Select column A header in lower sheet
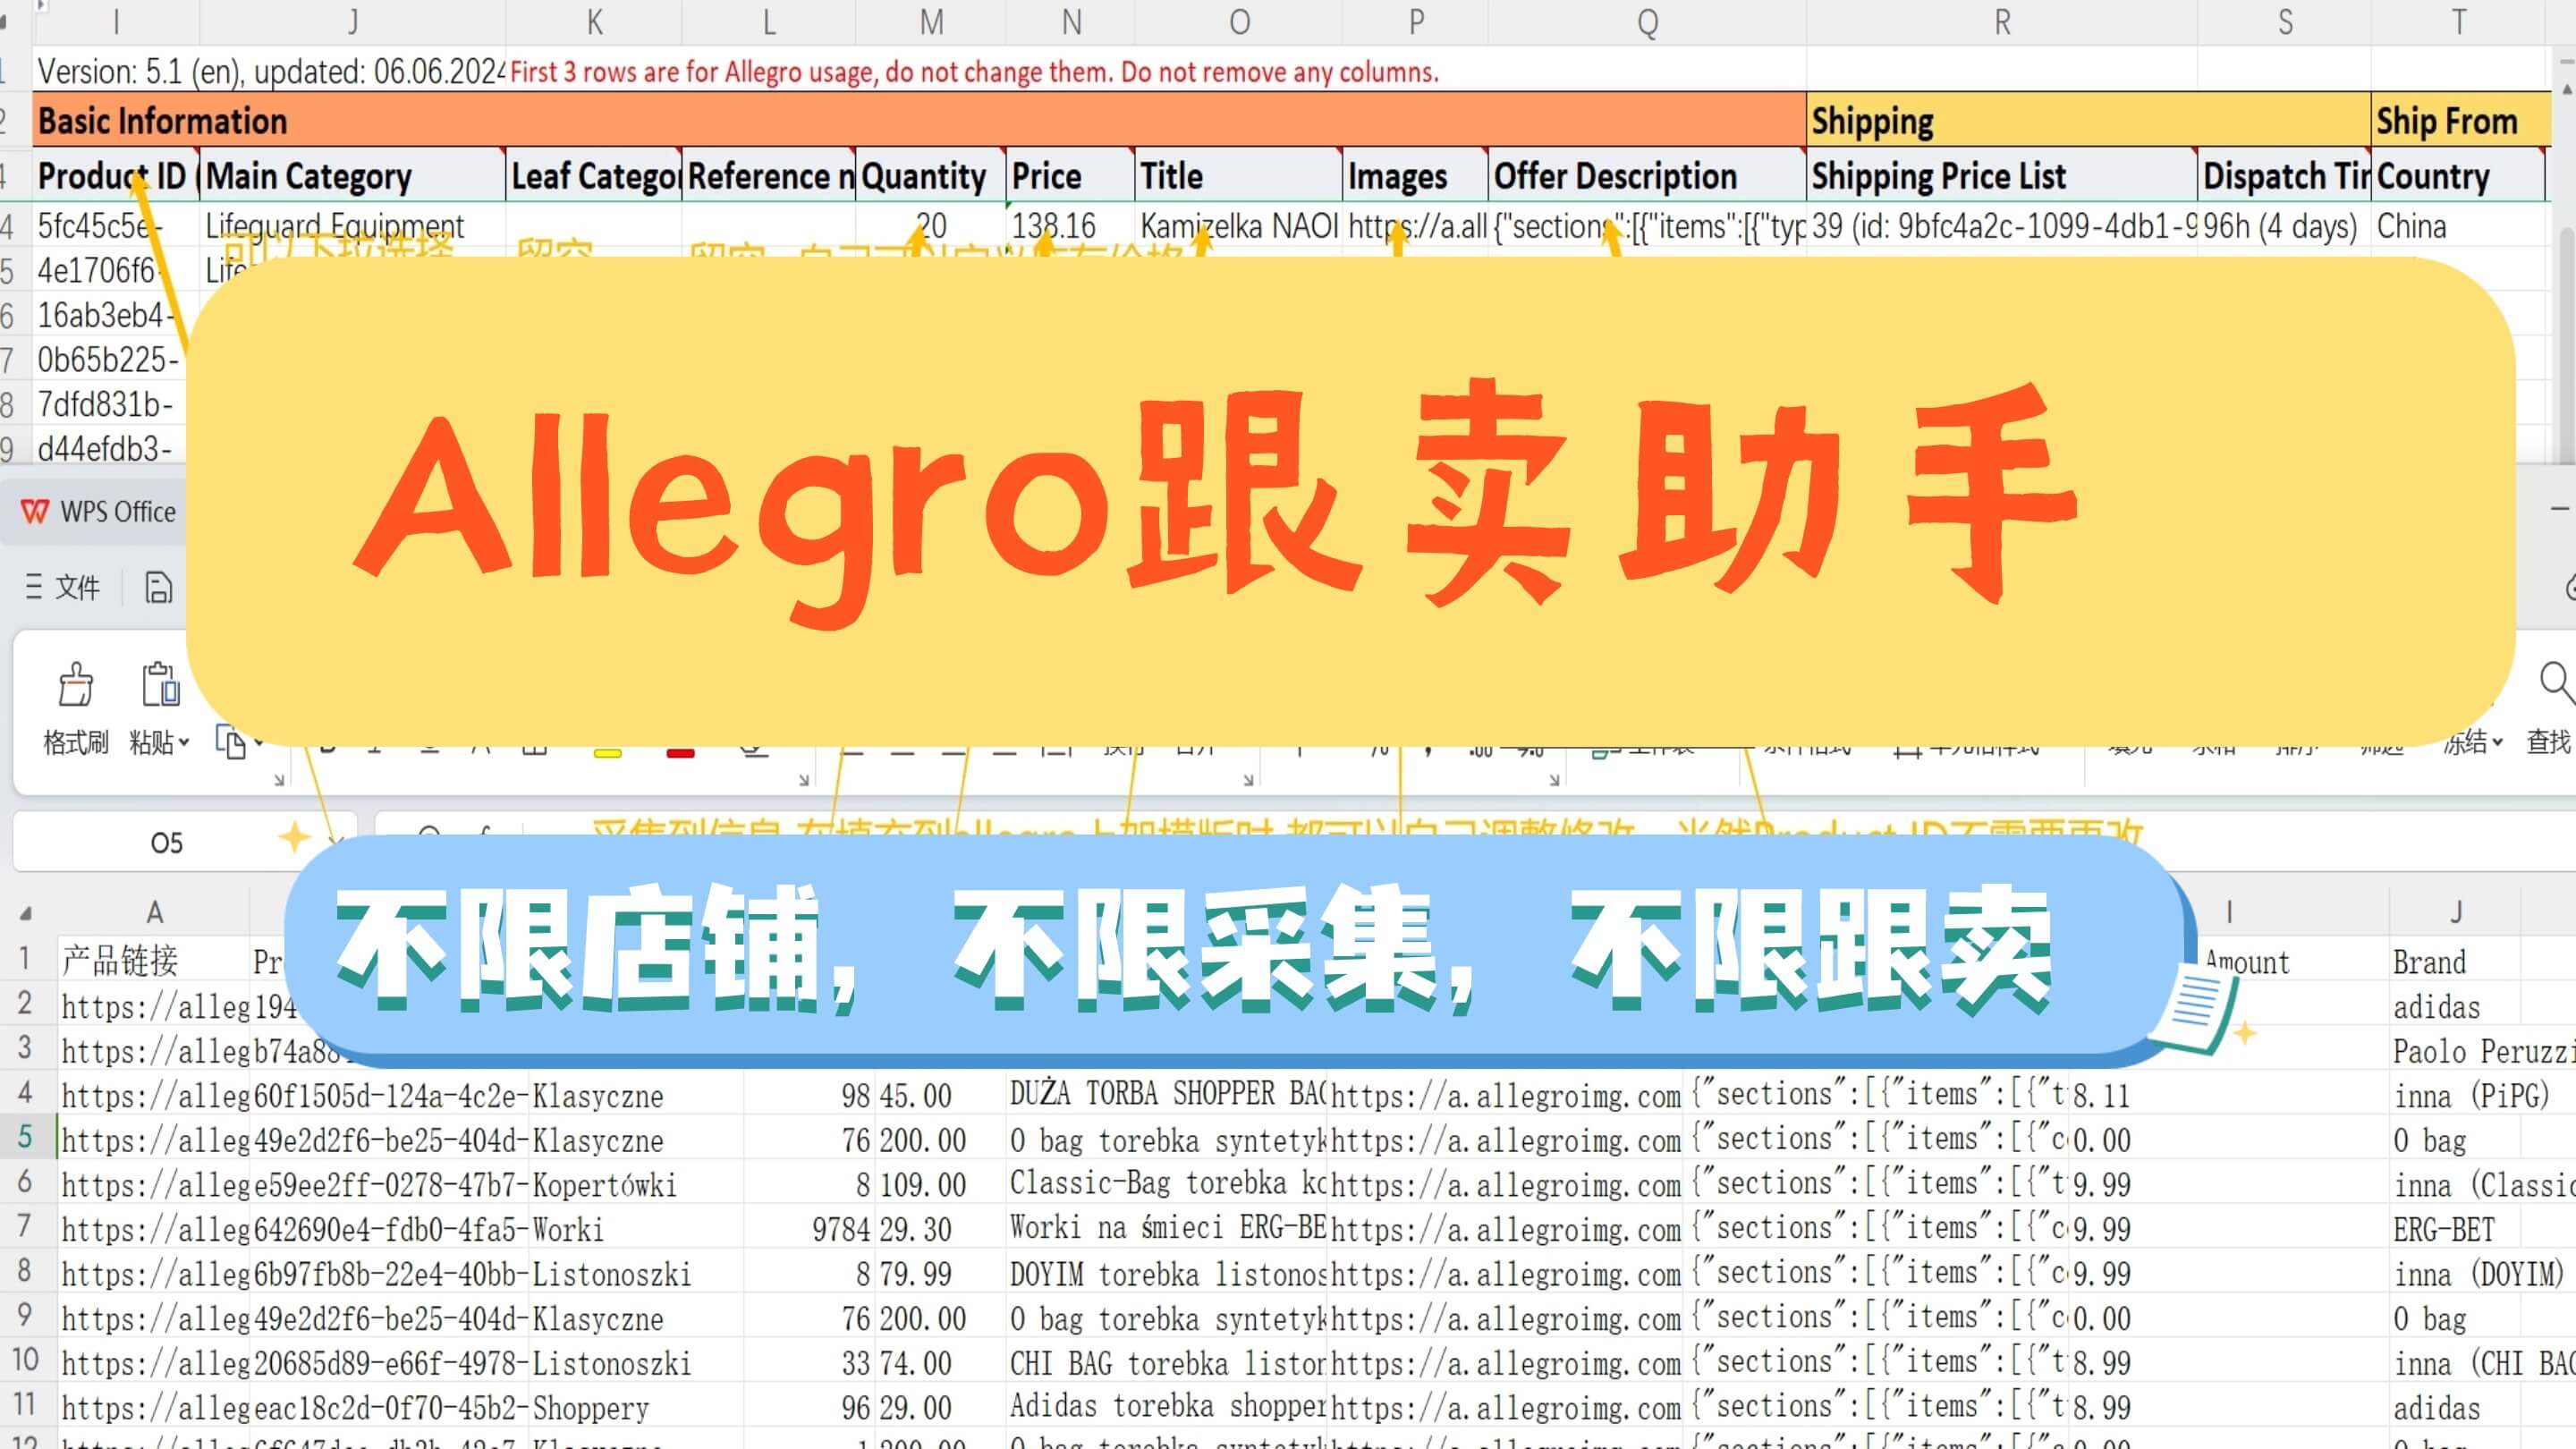This screenshot has width=2576, height=1449. point(153,912)
